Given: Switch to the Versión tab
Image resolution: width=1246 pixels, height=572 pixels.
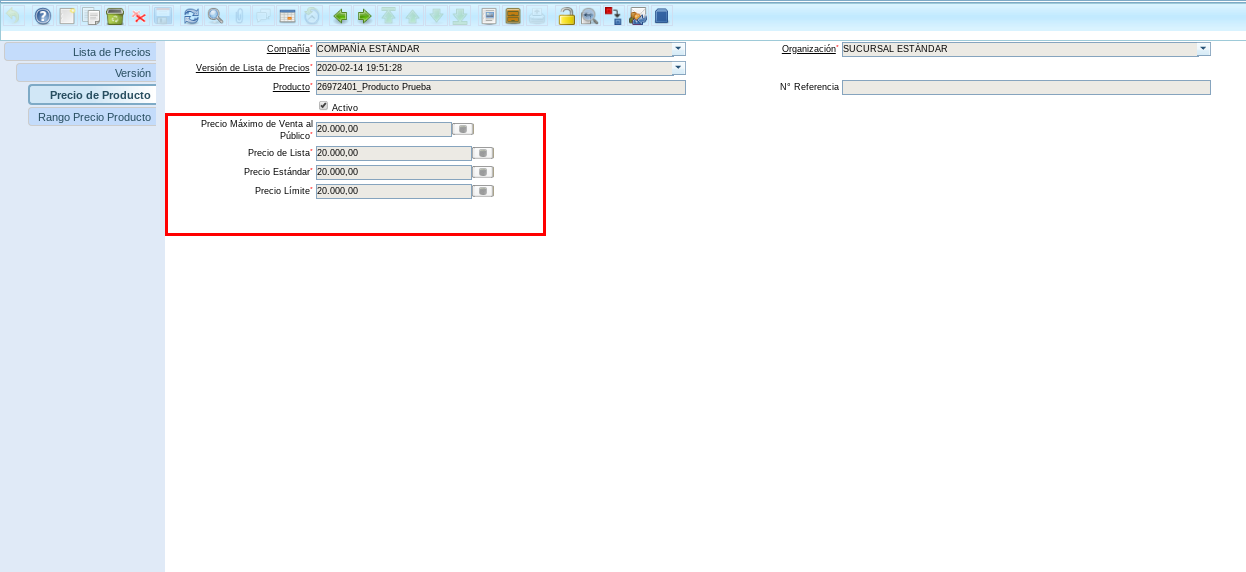Looking at the screenshot, I should 86,73.
